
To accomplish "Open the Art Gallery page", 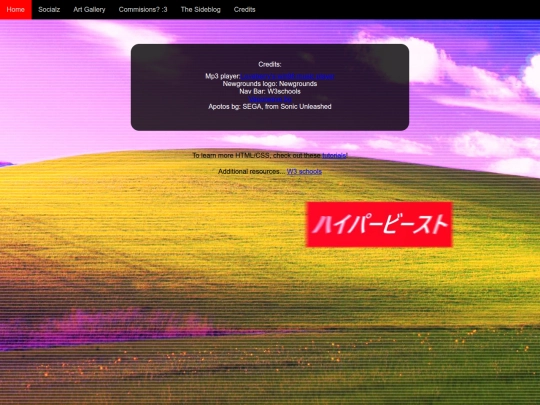I will point(89,10).
